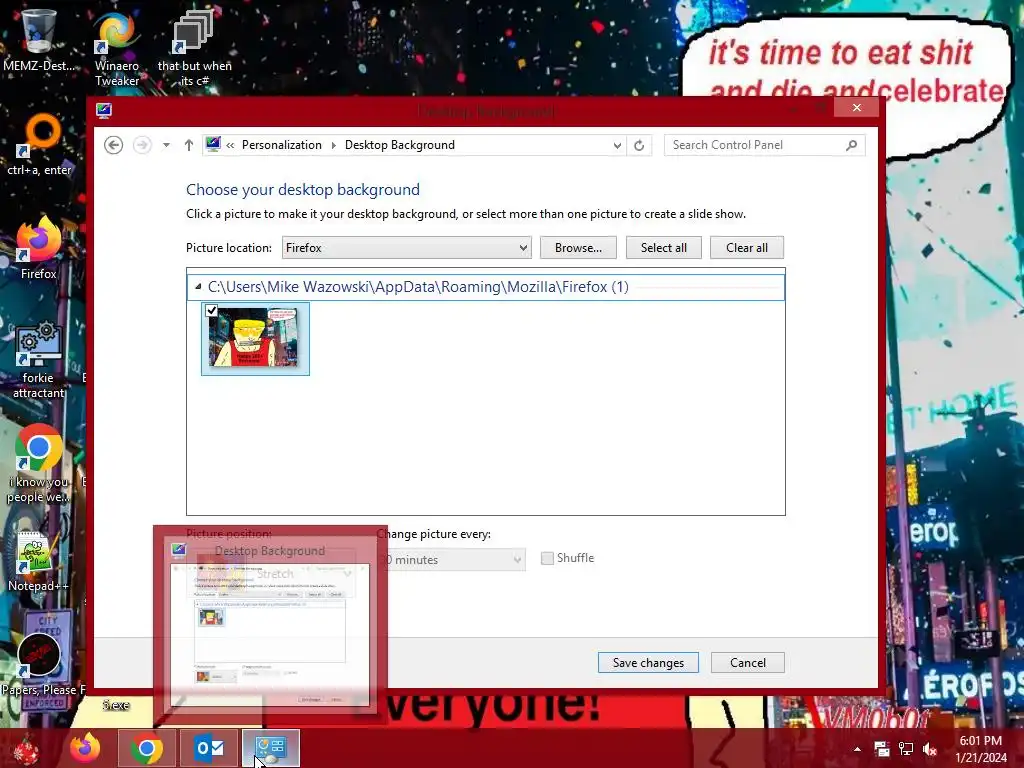Click Desktop Background in the breadcrumb

(400, 145)
